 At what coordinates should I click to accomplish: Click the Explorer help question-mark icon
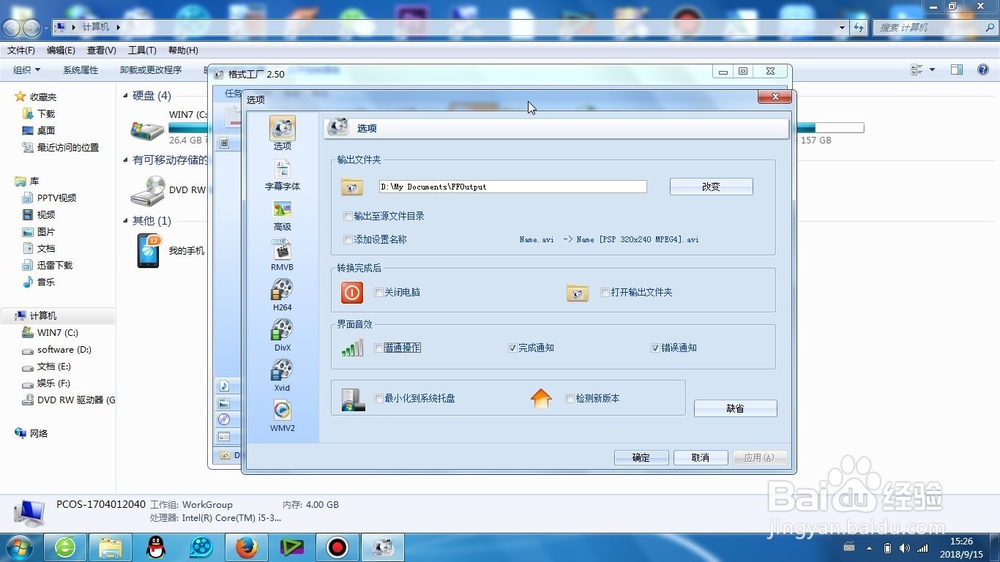pos(983,70)
